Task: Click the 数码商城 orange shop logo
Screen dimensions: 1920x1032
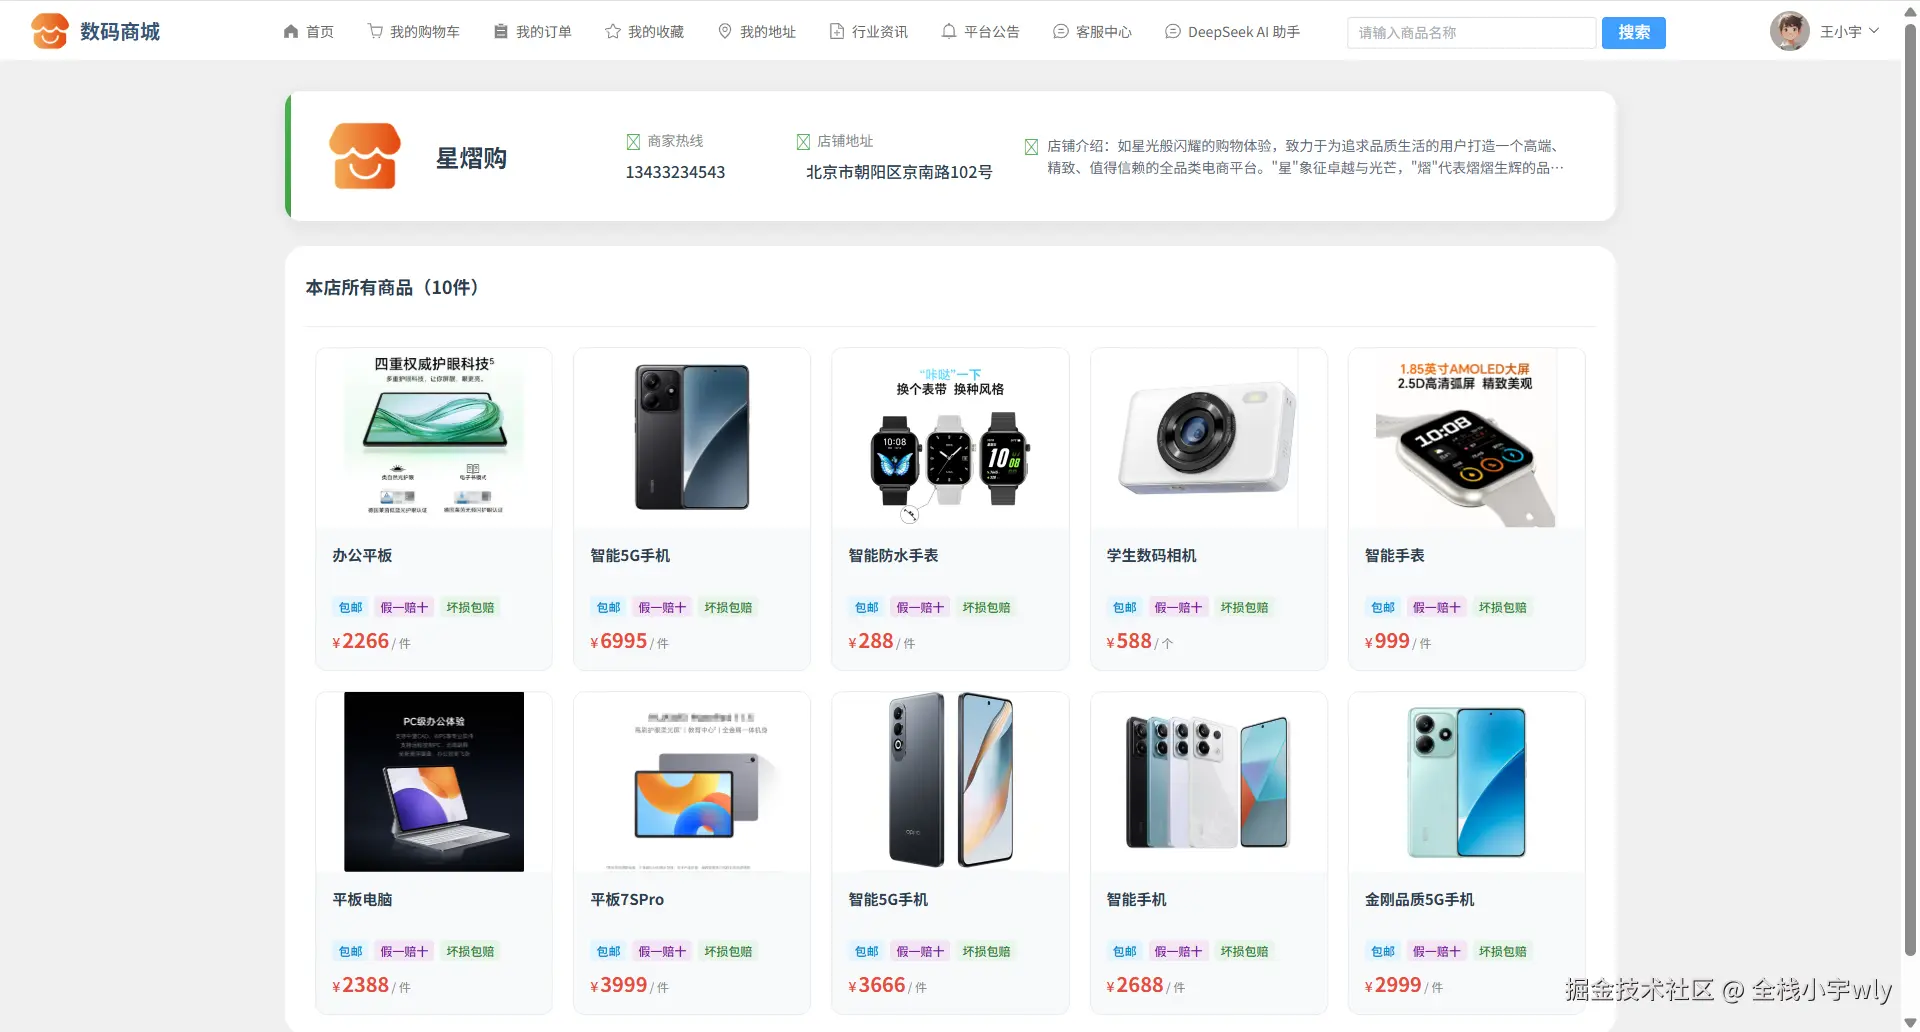Action: pyautogui.click(x=49, y=31)
